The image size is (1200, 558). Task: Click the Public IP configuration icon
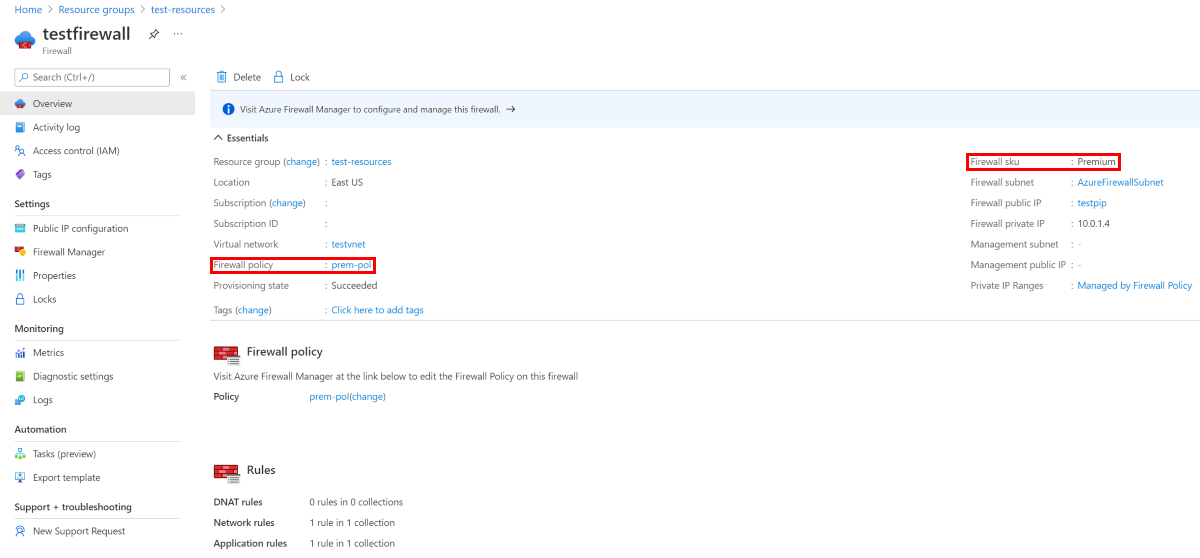(20, 228)
